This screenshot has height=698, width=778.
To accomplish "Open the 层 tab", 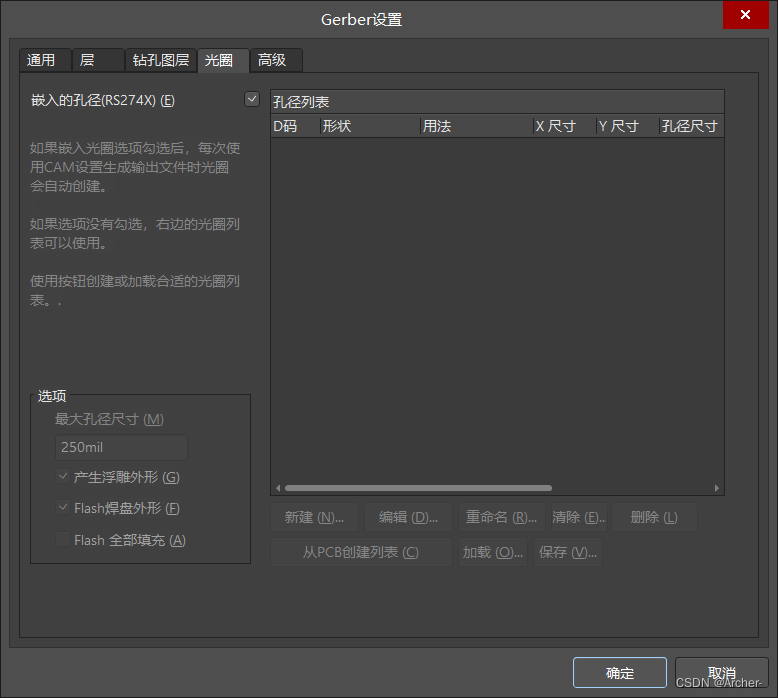I will click(x=98, y=61).
